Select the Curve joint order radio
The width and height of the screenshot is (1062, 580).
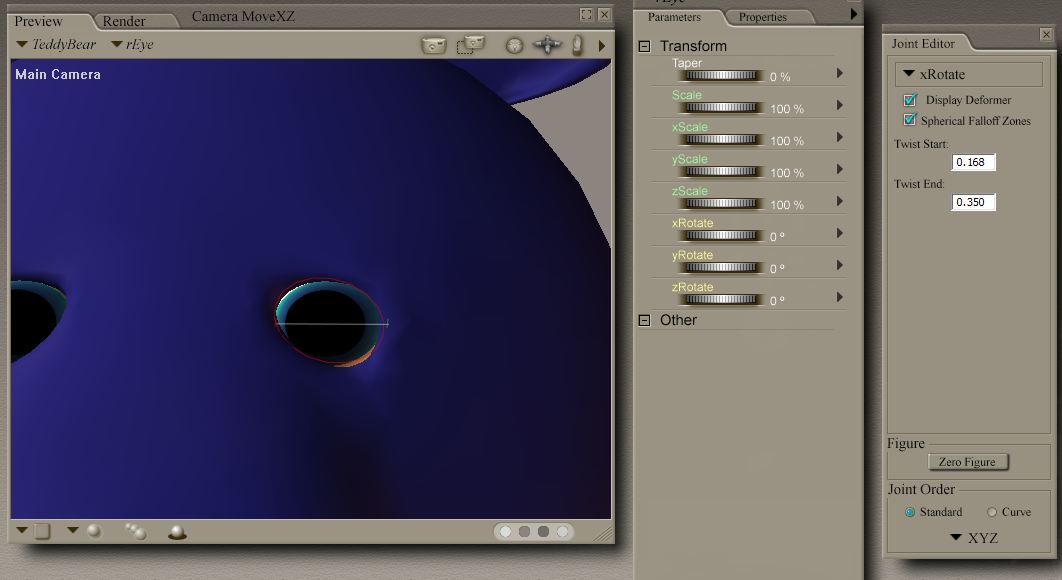click(x=992, y=512)
